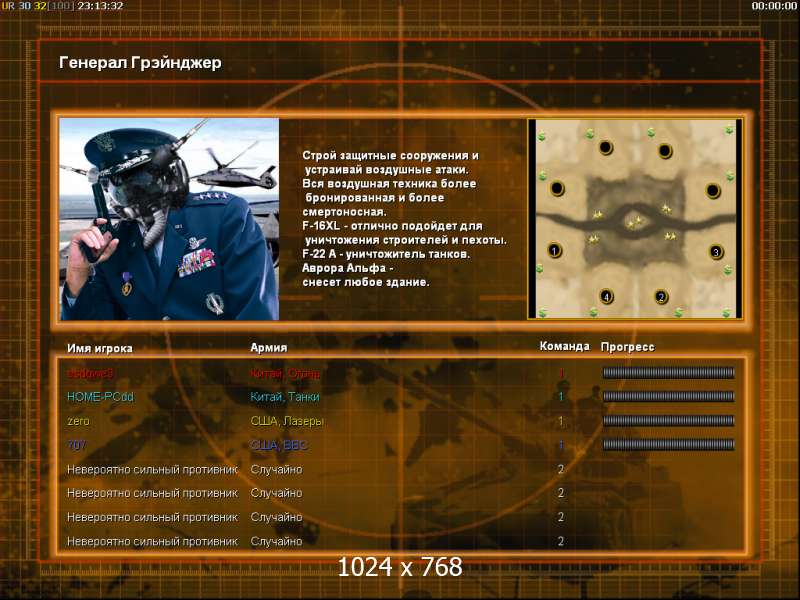Click the 'Команда' column header
Viewport: 800px width, 600px height.
[564, 346]
